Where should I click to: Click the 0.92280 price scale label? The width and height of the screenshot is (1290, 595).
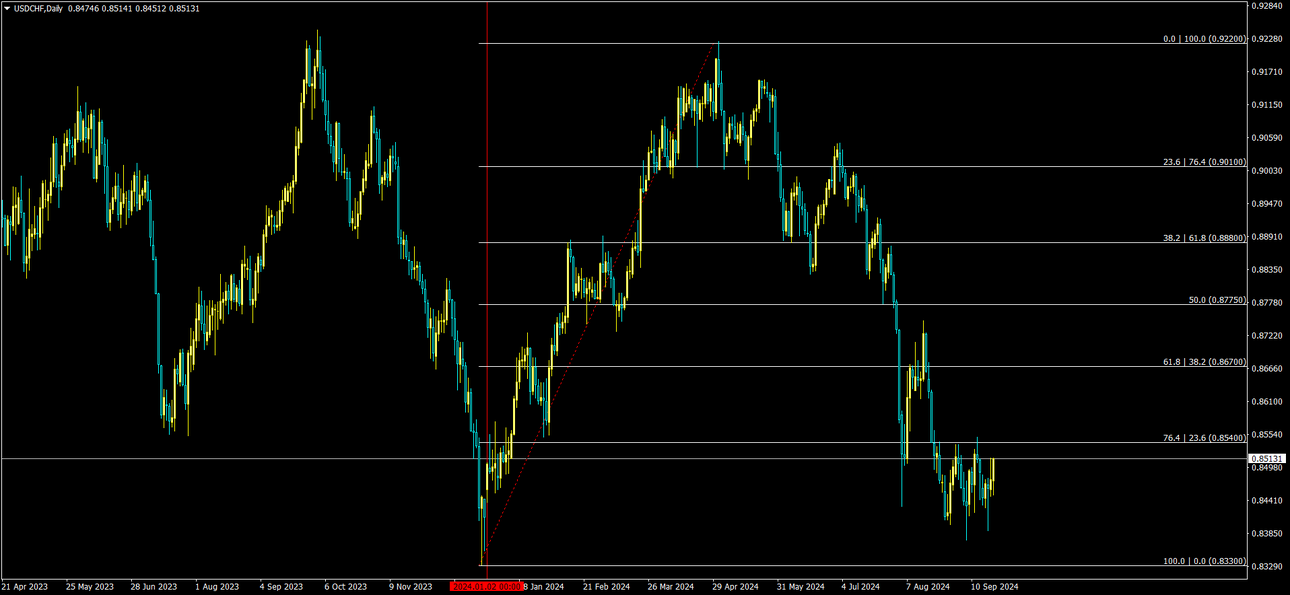[1266, 39]
